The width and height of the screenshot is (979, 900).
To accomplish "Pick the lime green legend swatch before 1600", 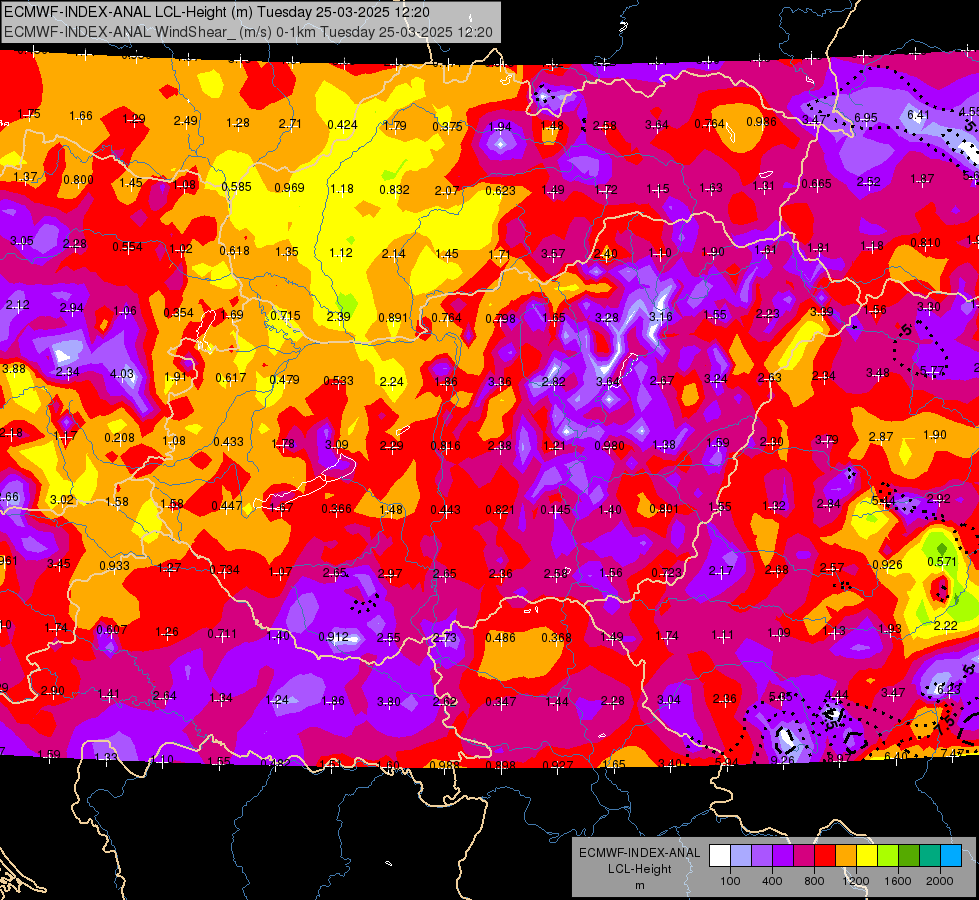I will tap(888, 856).
